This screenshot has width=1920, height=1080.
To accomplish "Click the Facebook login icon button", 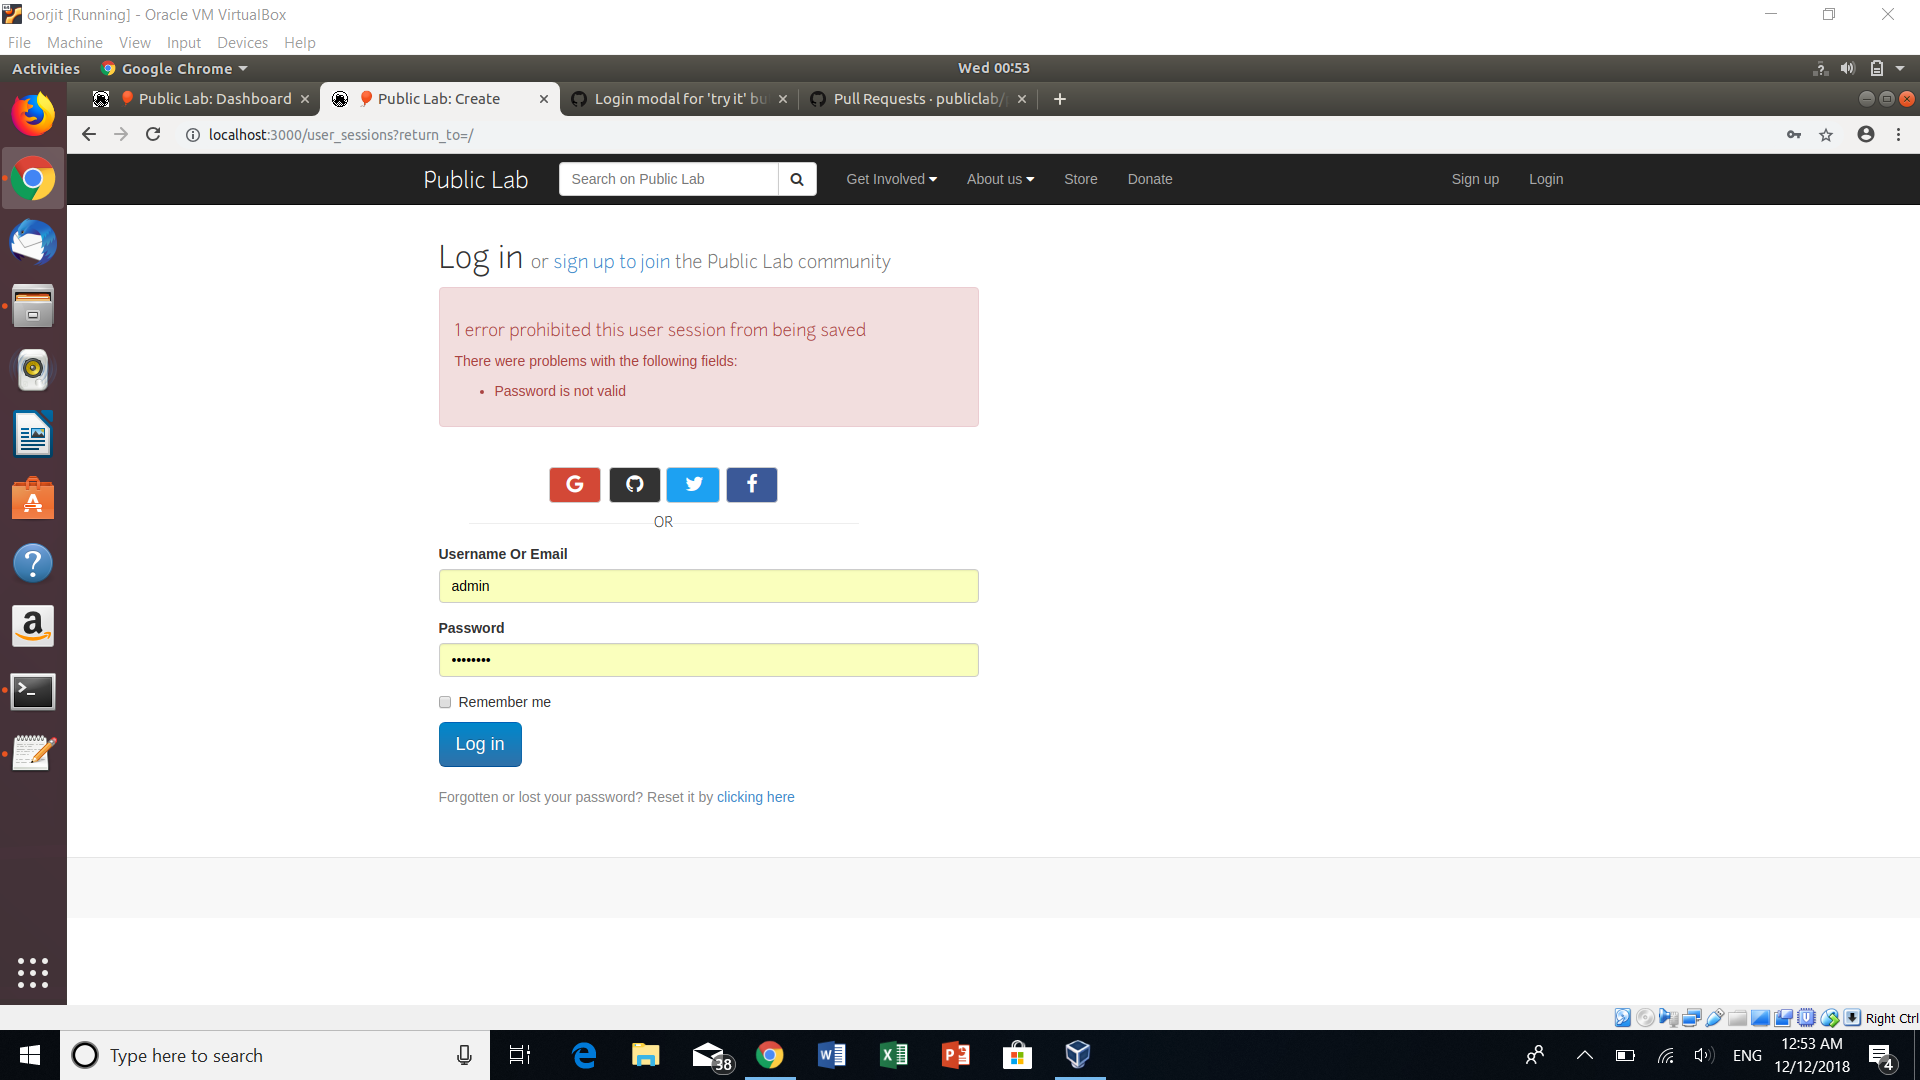I will pyautogui.click(x=752, y=485).
